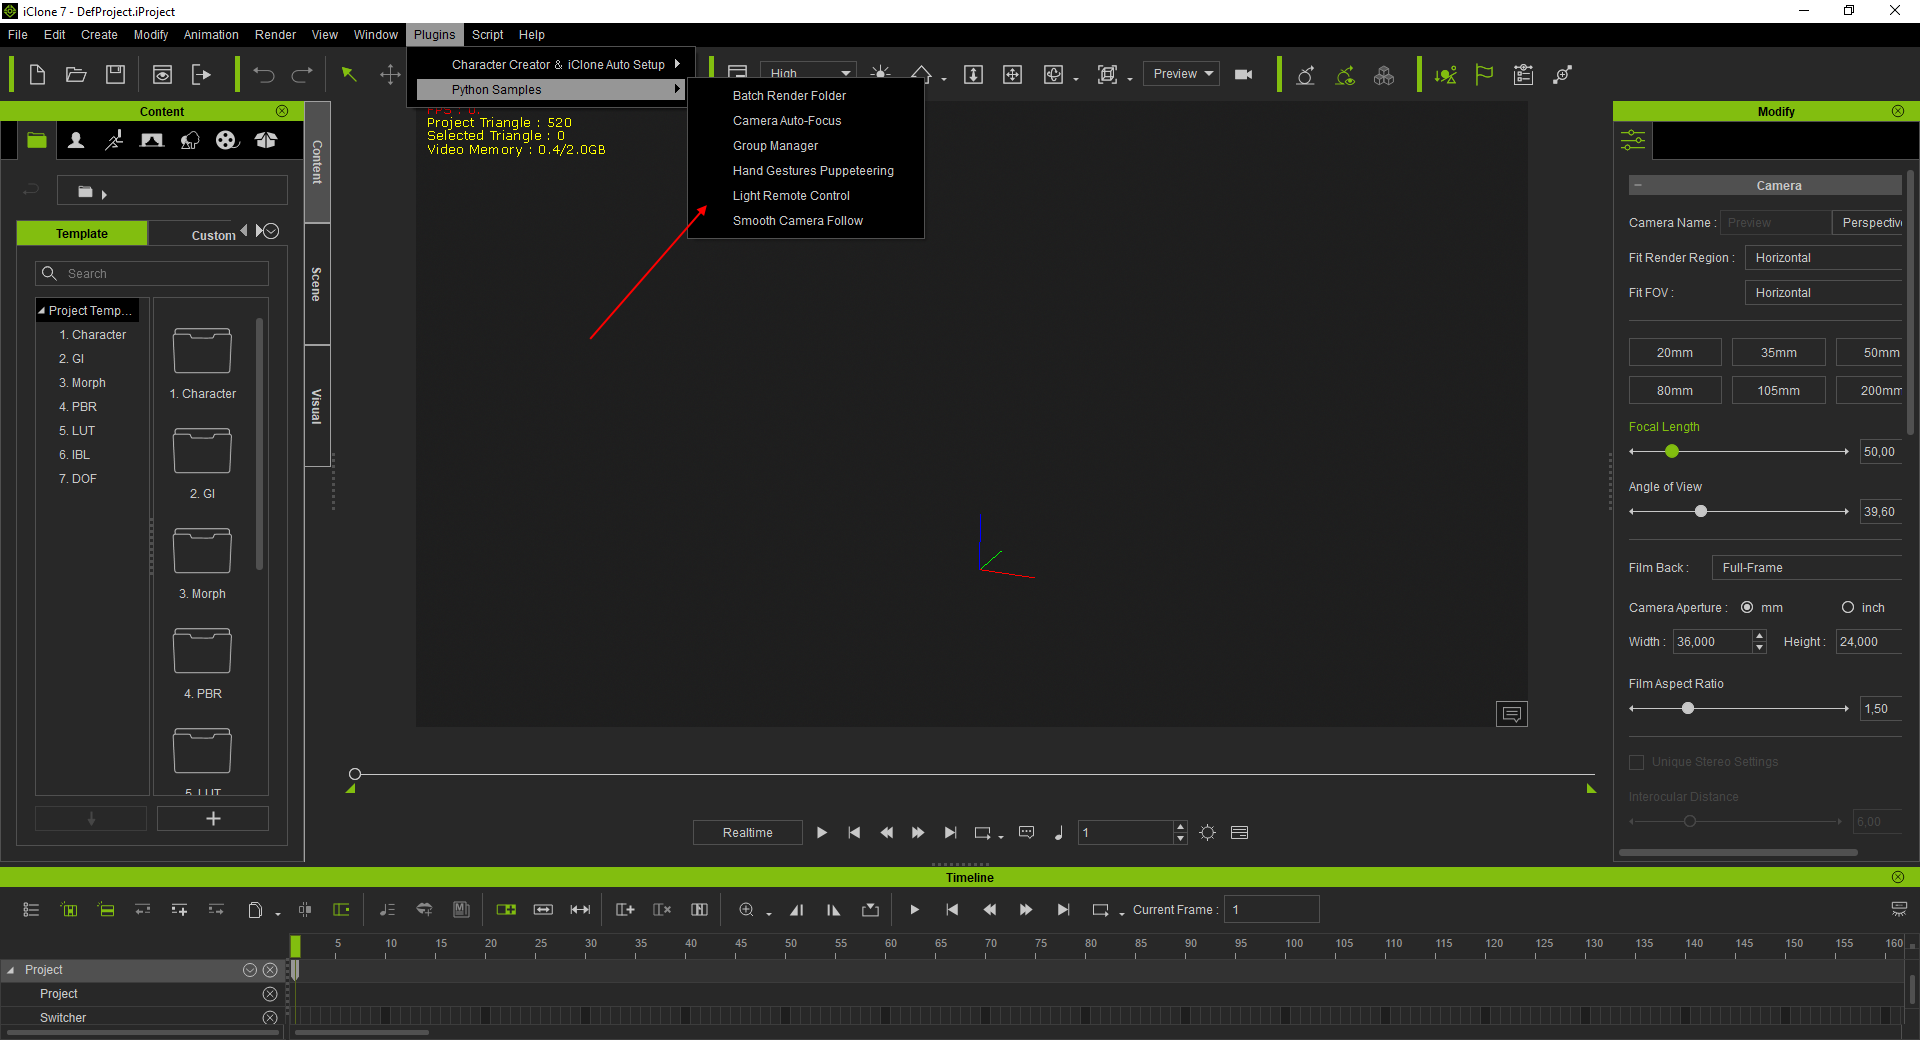Select the arrow selection tool
Screen dimensions: 1920x1040
349,74
